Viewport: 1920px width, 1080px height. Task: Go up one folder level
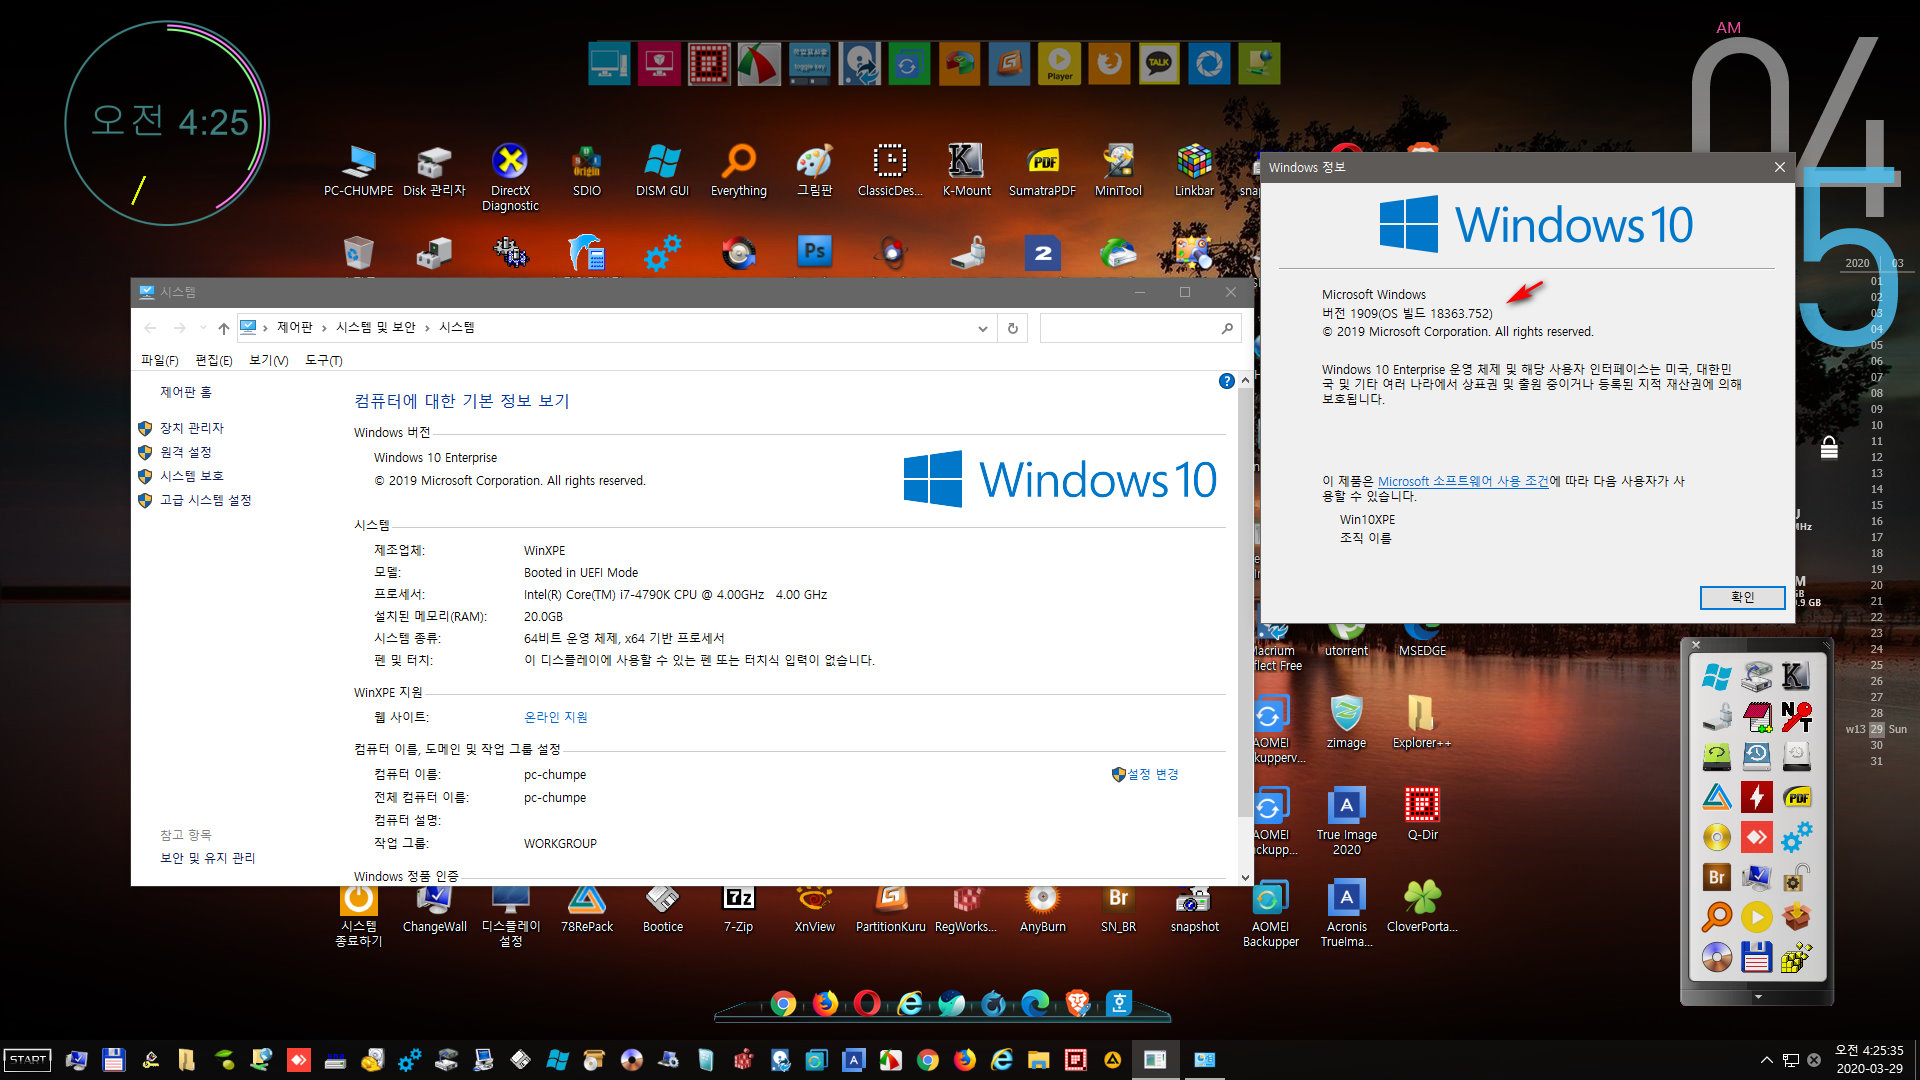point(224,328)
